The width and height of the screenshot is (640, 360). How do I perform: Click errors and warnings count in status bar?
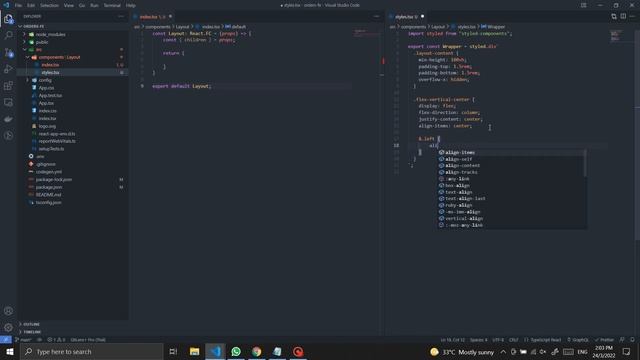[x=56, y=340]
